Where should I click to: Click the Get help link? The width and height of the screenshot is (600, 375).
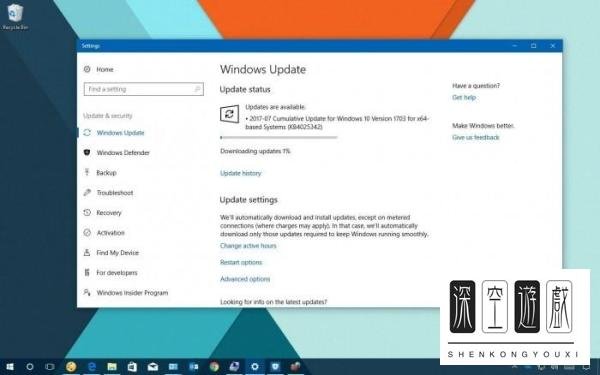point(464,97)
